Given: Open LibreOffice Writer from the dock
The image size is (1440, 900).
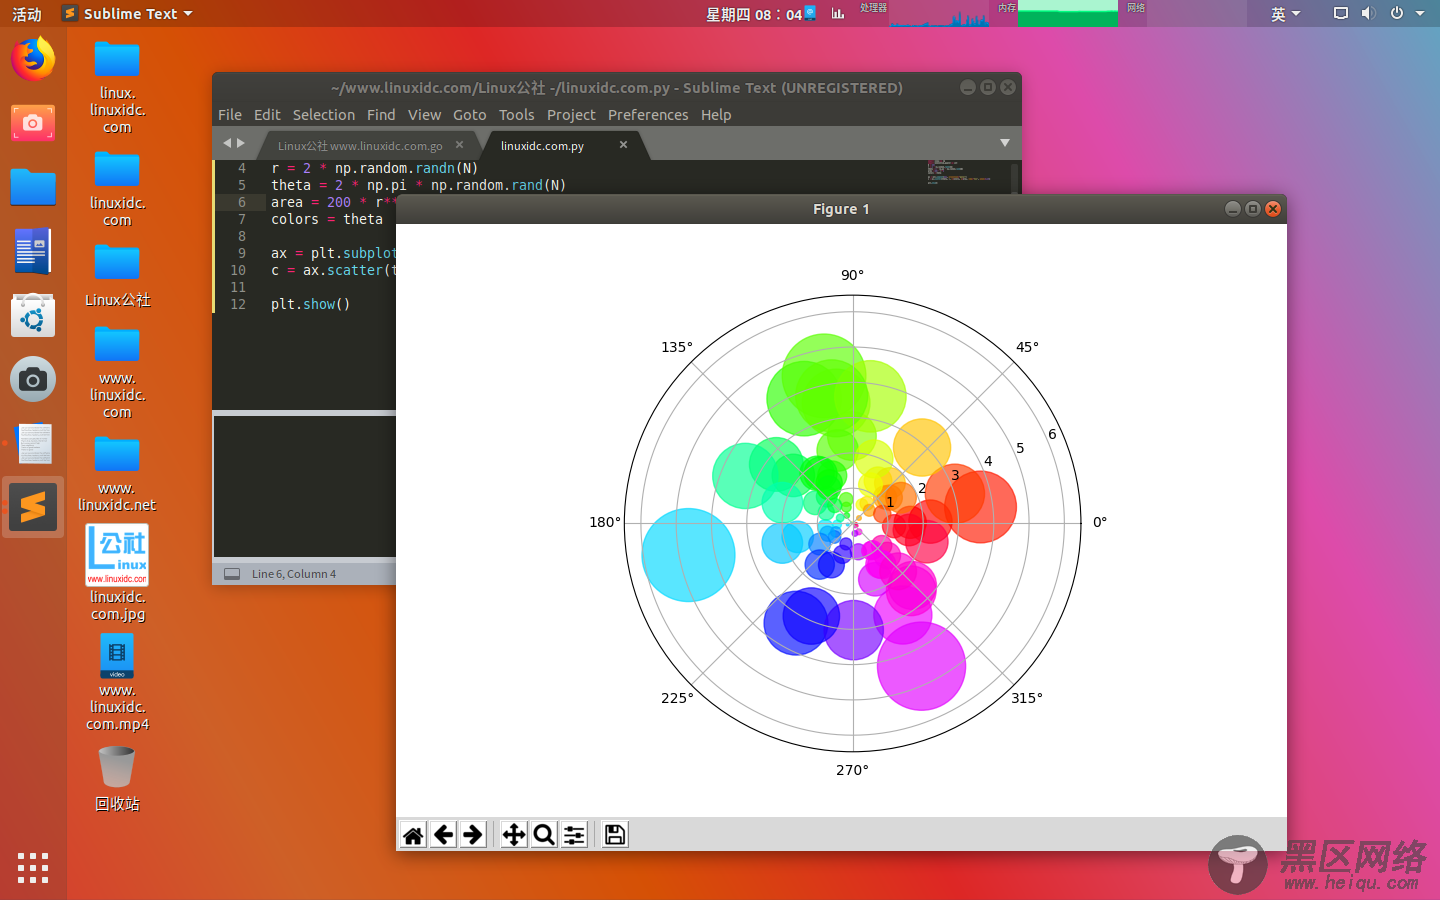Looking at the screenshot, I should point(33,251).
